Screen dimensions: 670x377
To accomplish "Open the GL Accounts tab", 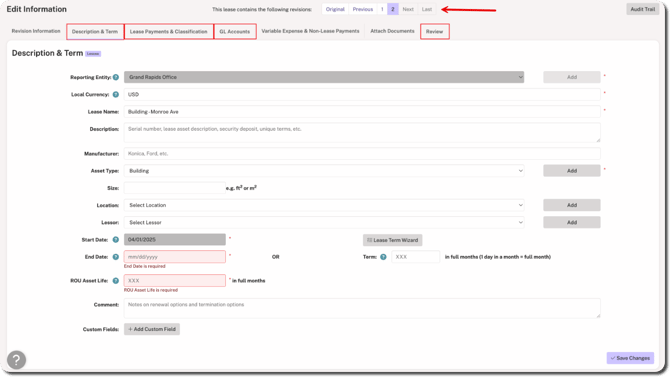I will [235, 32].
